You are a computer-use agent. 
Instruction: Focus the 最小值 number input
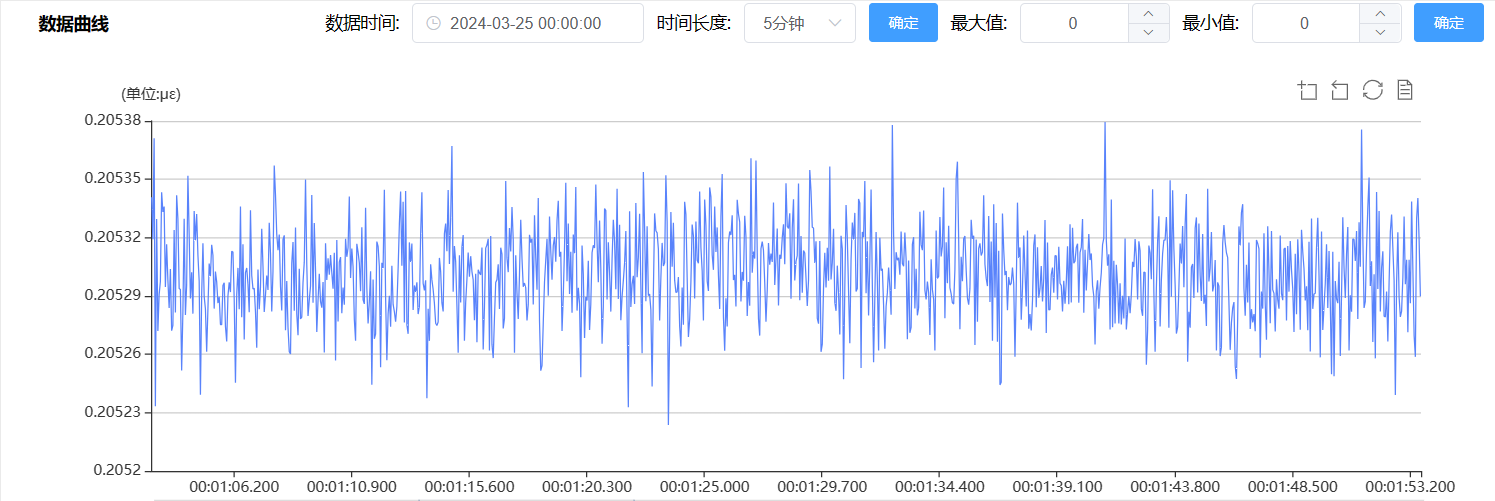tap(1304, 23)
